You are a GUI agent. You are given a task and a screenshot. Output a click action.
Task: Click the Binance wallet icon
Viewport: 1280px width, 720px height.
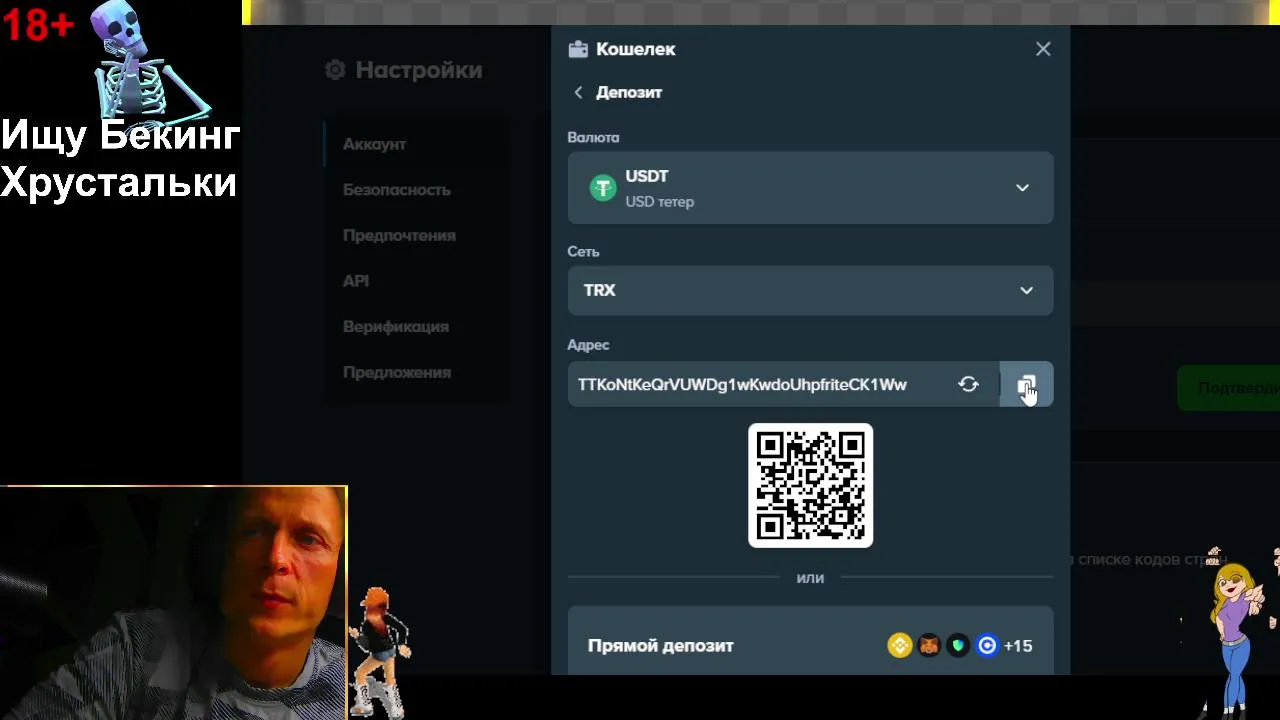click(x=900, y=646)
